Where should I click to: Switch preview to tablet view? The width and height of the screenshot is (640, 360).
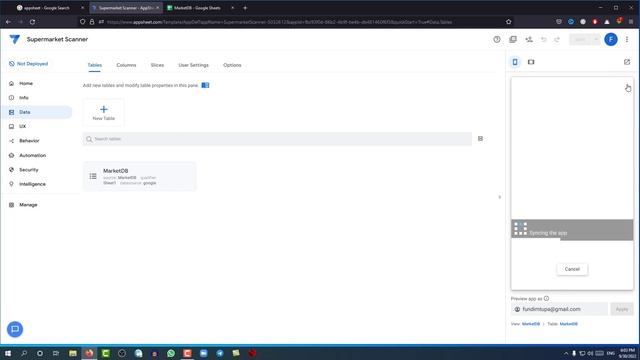click(x=531, y=62)
